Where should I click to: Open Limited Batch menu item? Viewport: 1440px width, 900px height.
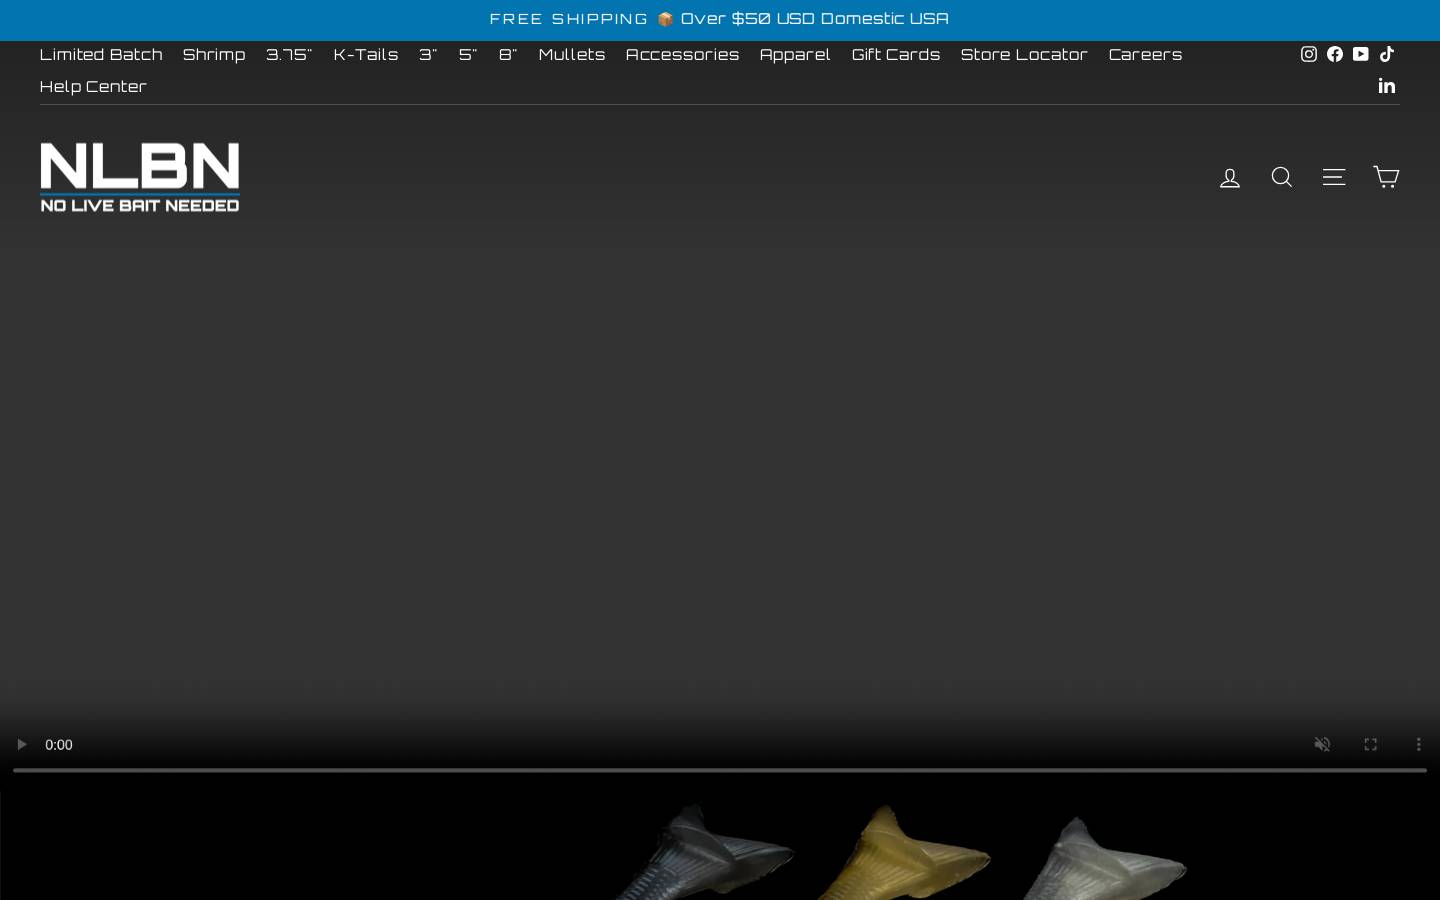[x=101, y=54]
